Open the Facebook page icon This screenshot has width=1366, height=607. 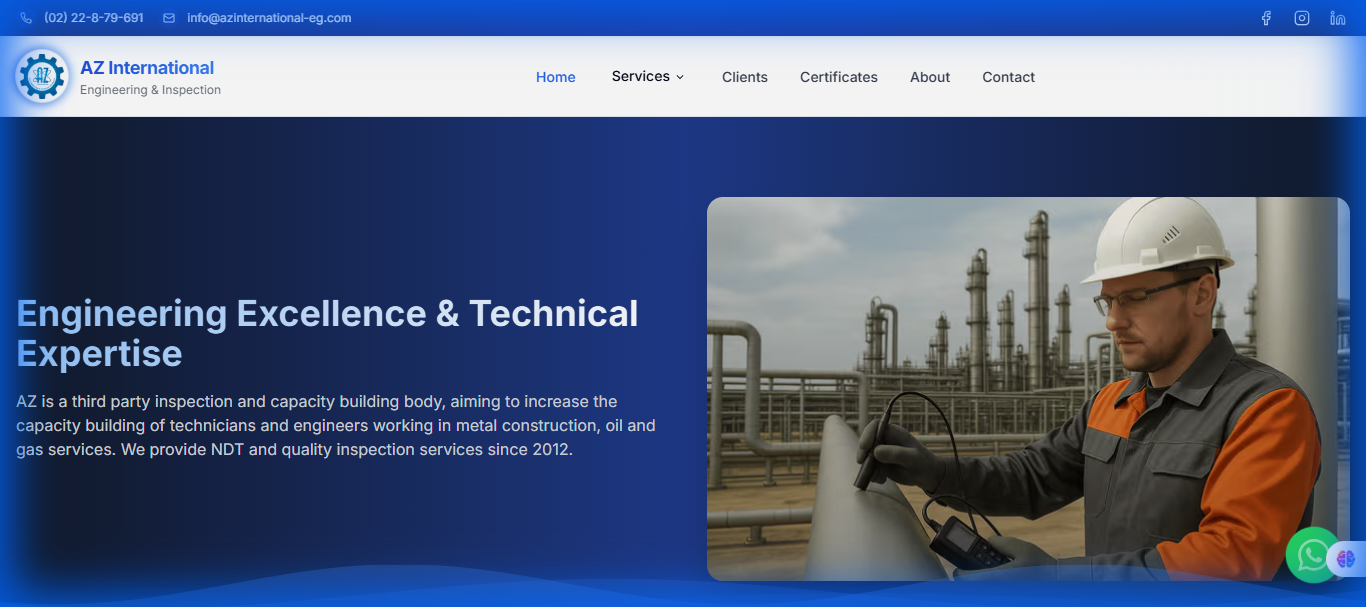[x=1266, y=17]
